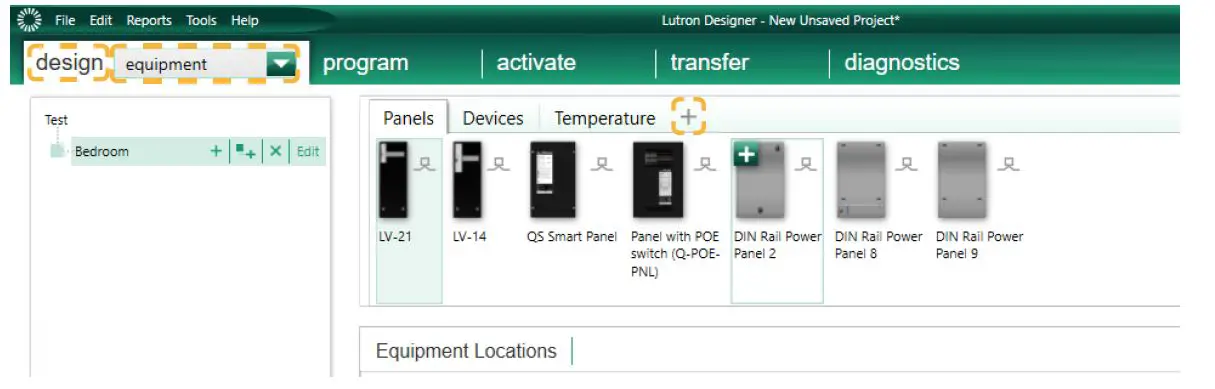Select the QS Smart Panel thumbnail
This screenshot has width=1215, height=389.
(553, 180)
